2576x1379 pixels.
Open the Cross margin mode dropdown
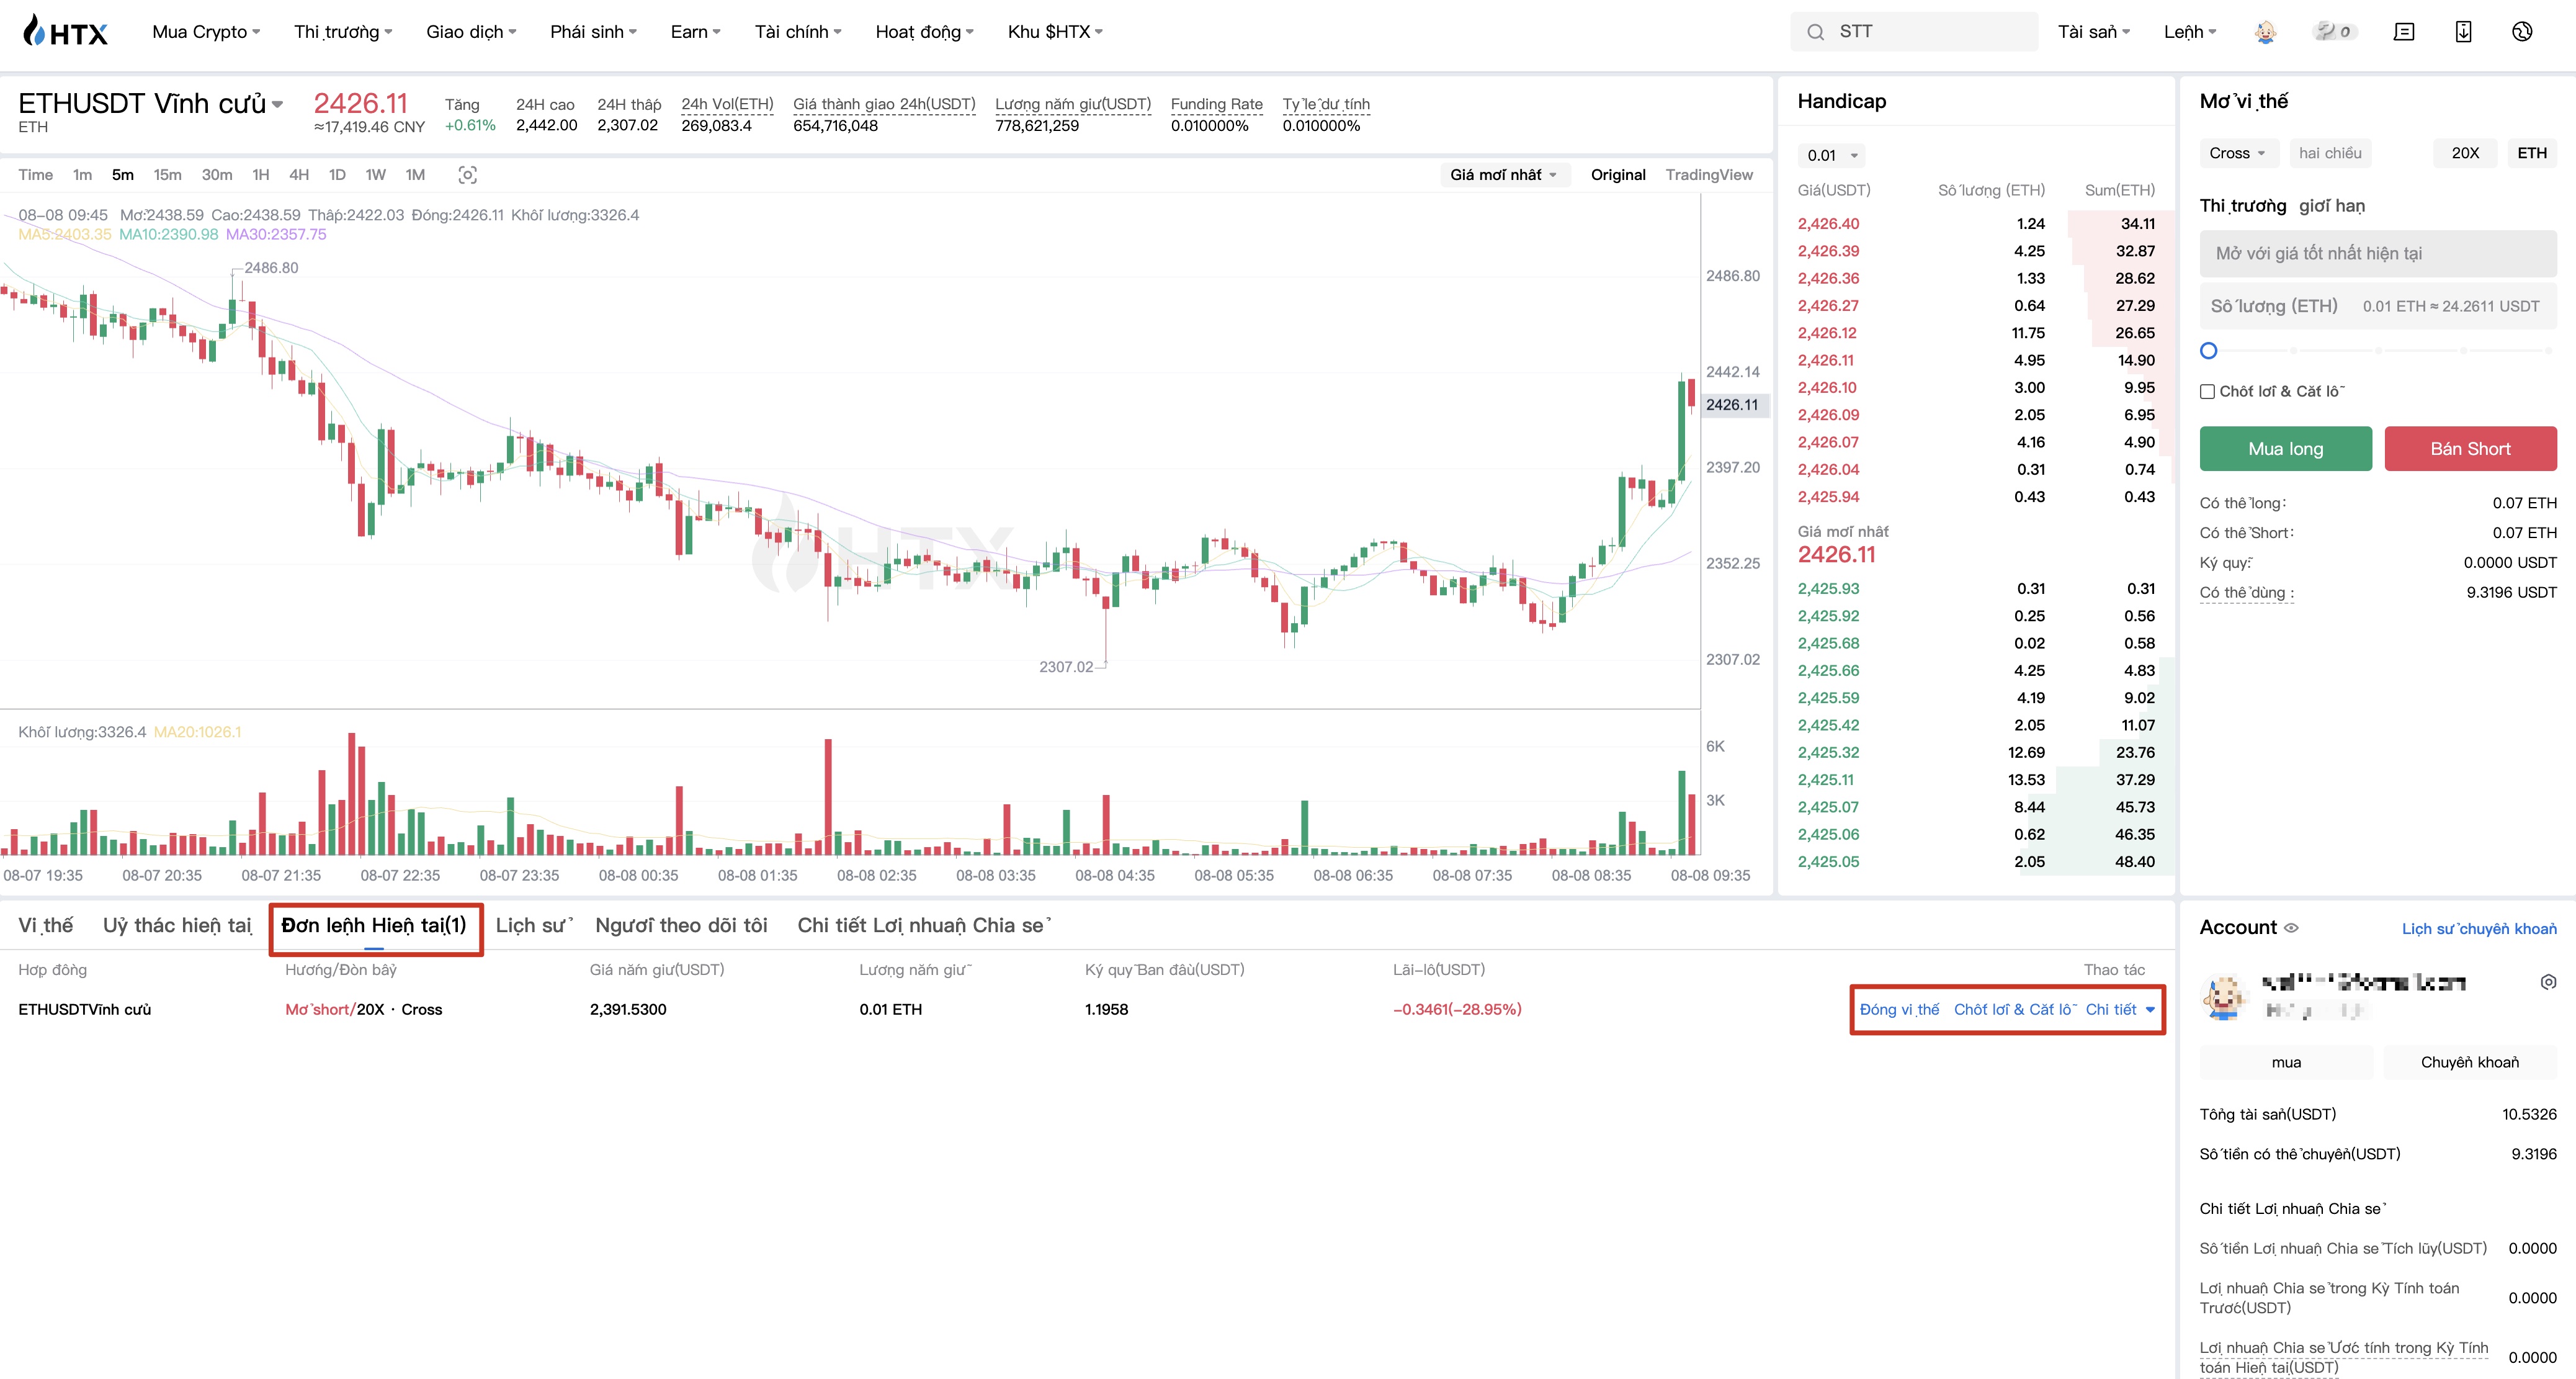(x=2239, y=153)
